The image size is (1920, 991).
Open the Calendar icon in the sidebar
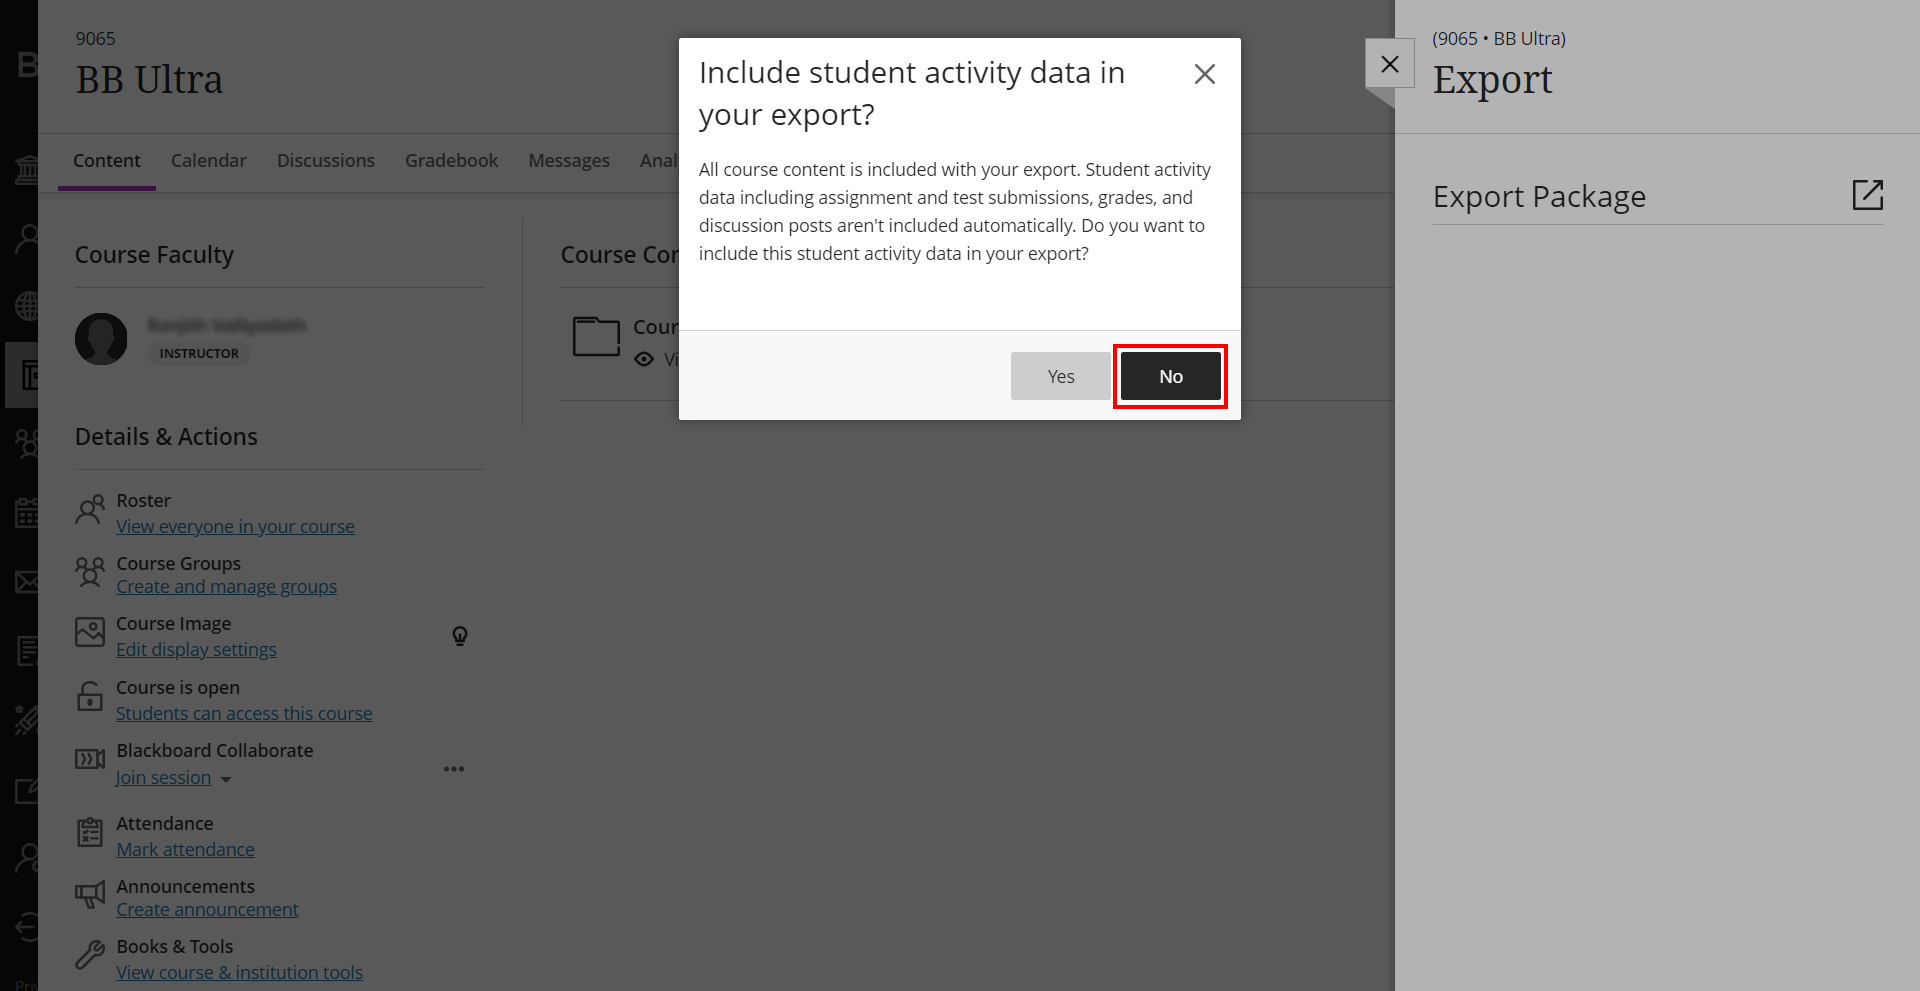point(25,513)
